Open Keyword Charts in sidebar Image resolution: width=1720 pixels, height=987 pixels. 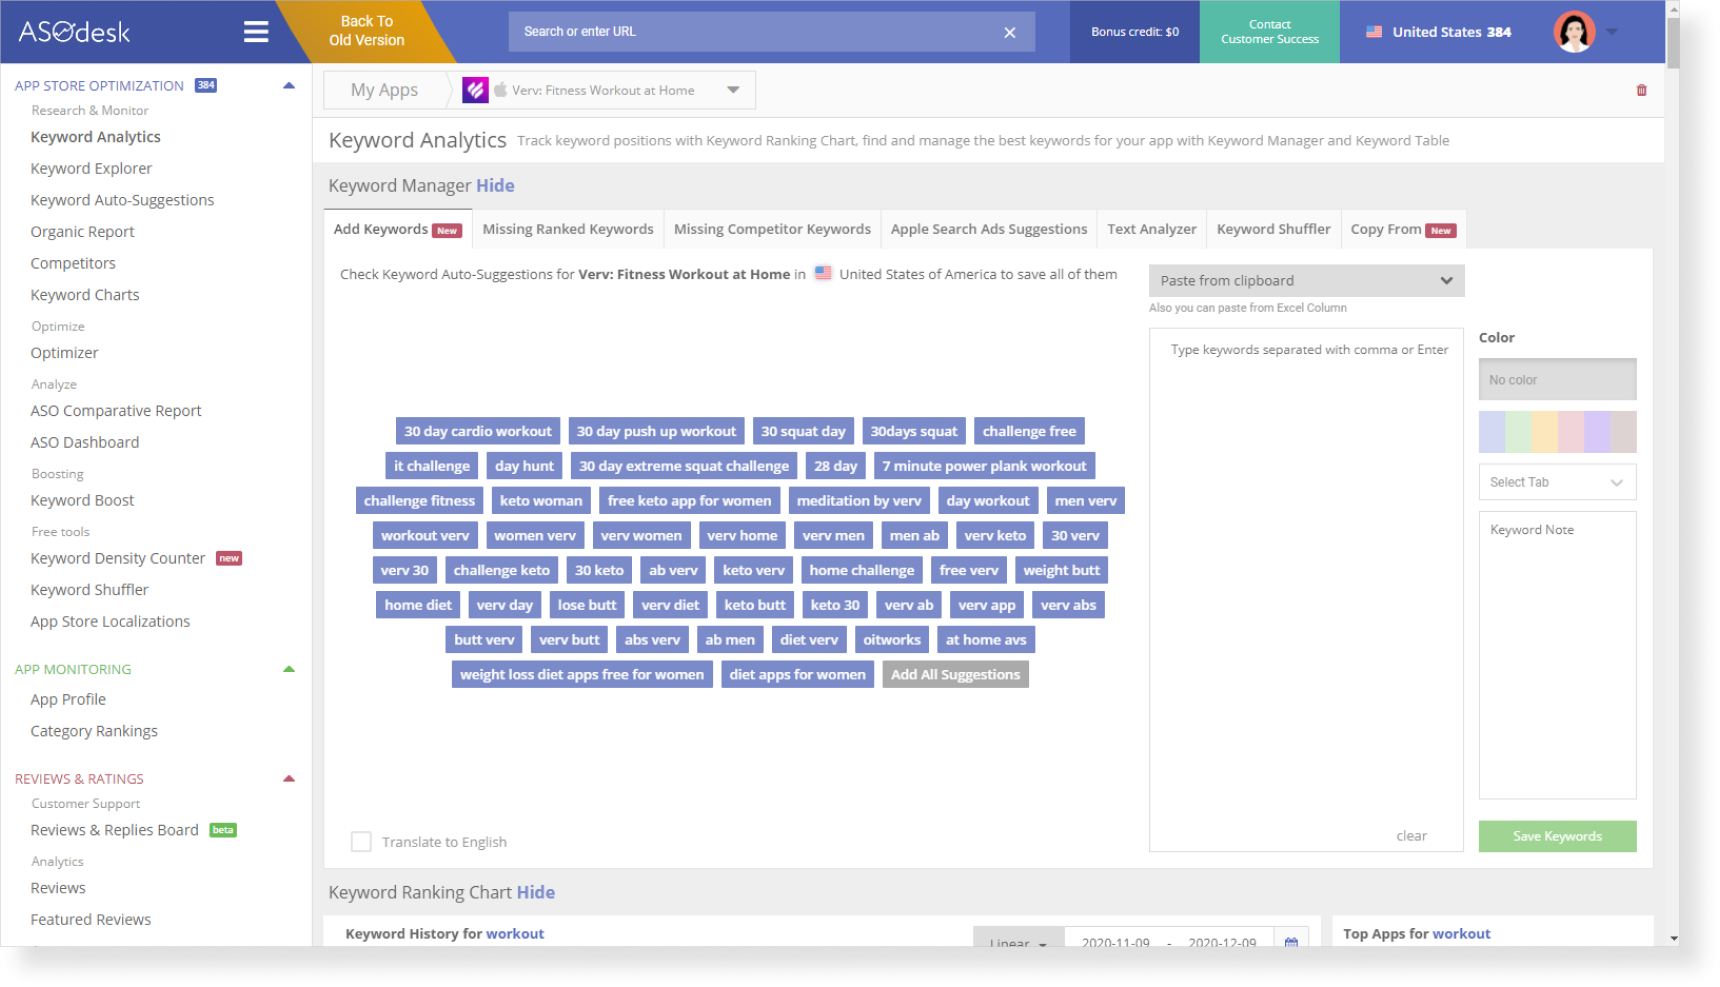coord(85,295)
